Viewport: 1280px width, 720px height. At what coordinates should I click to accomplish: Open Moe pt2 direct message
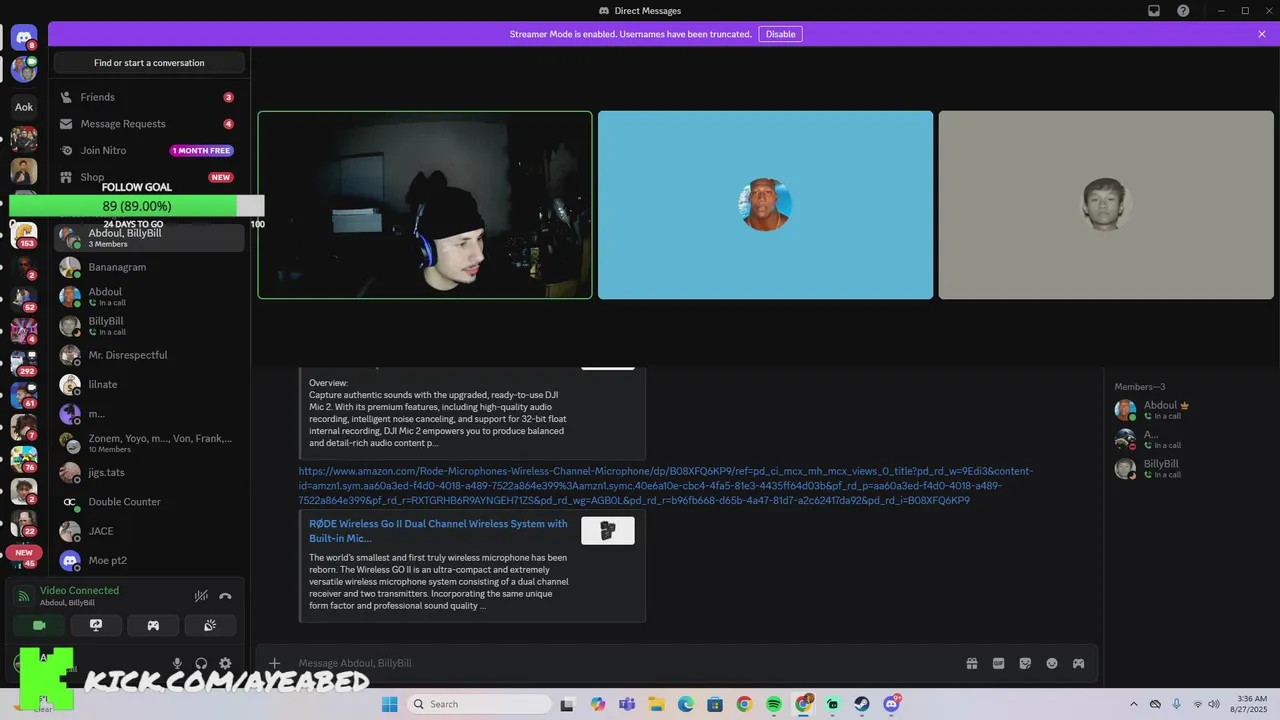(149, 560)
